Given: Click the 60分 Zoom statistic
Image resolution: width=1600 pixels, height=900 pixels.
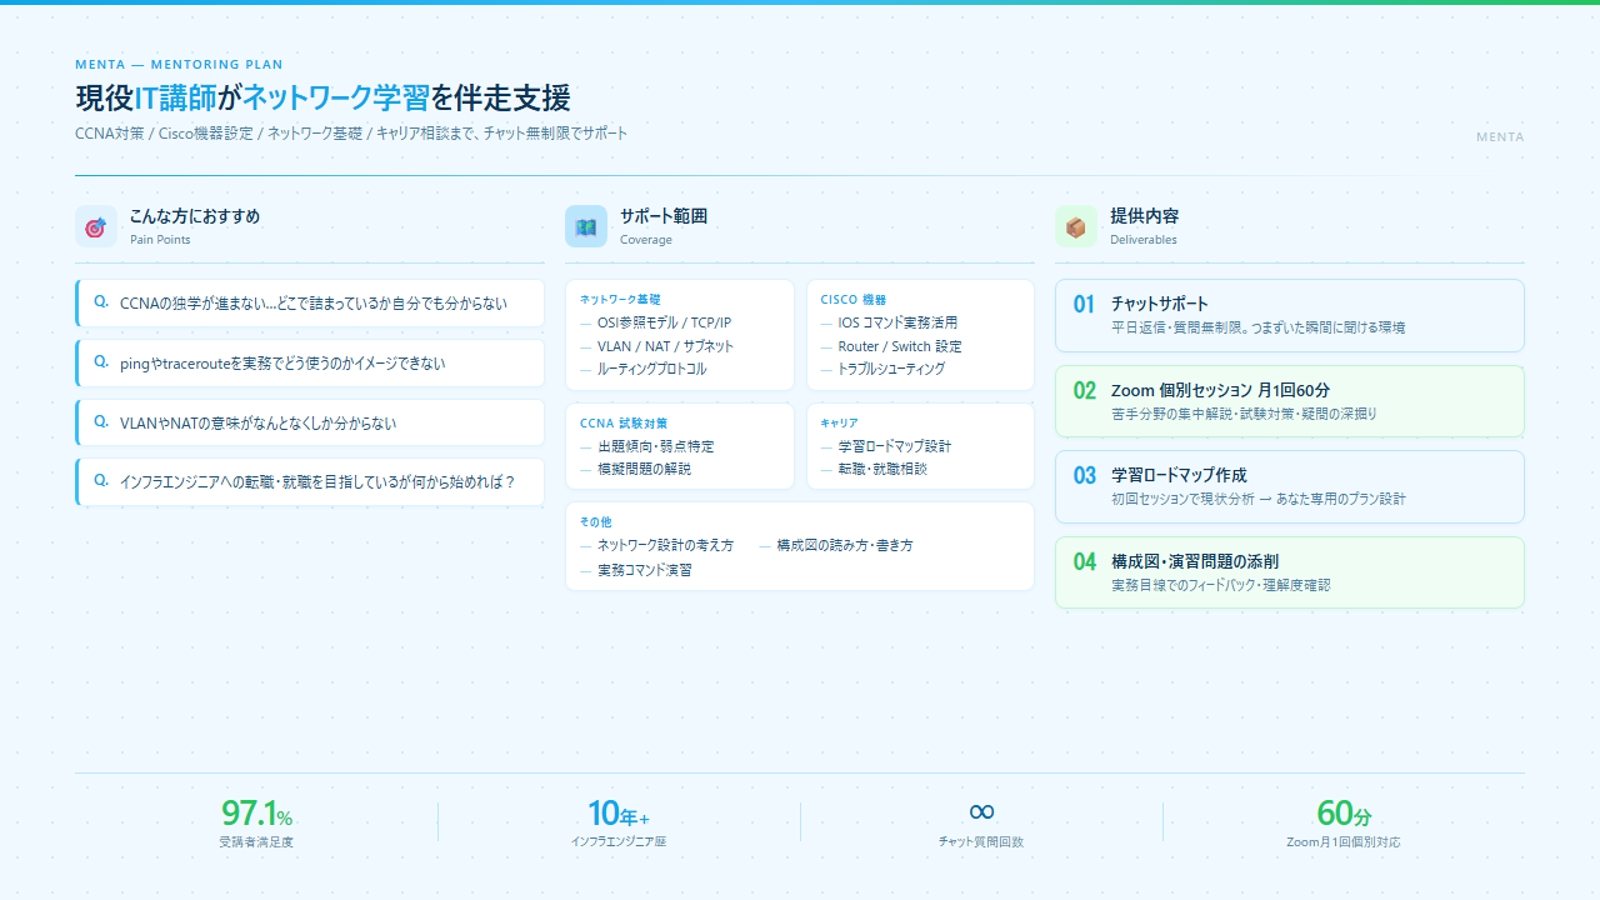Looking at the screenshot, I should click(1344, 813).
